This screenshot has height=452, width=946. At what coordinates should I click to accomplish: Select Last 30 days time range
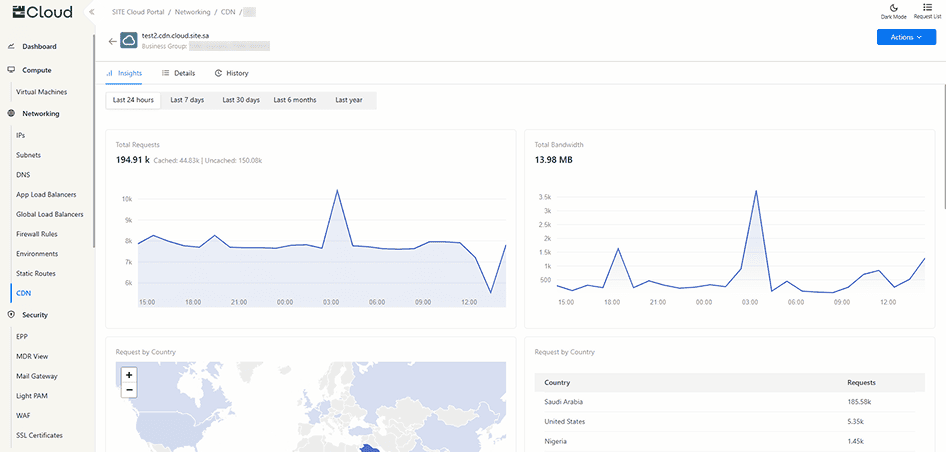[x=240, y=100]
